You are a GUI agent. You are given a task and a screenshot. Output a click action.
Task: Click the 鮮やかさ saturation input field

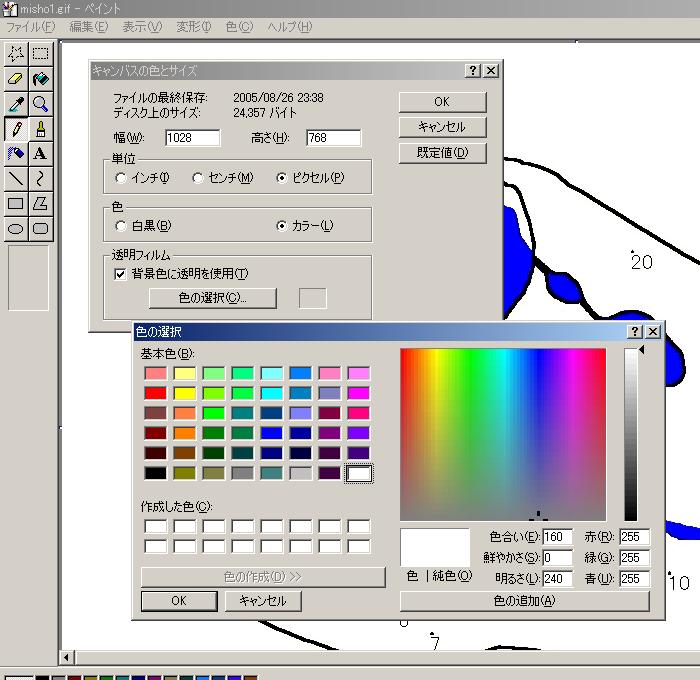click(558, 558)
